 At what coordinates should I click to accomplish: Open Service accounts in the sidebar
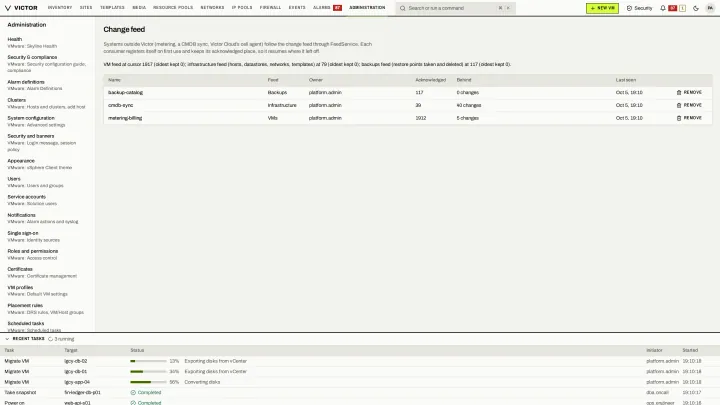(x=47, y=200)
